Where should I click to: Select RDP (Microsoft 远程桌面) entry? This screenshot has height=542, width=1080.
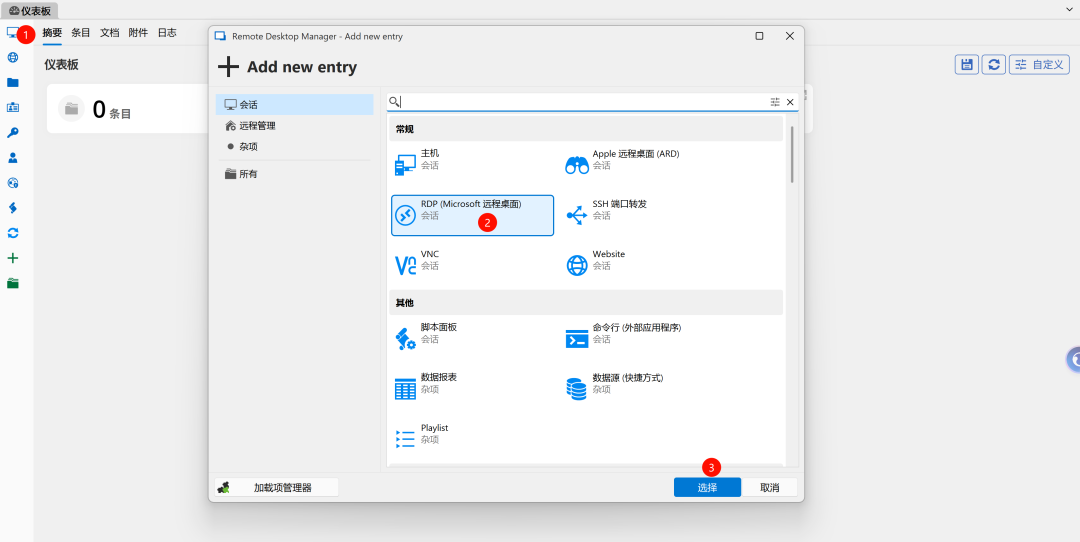[x=472, y=216]
